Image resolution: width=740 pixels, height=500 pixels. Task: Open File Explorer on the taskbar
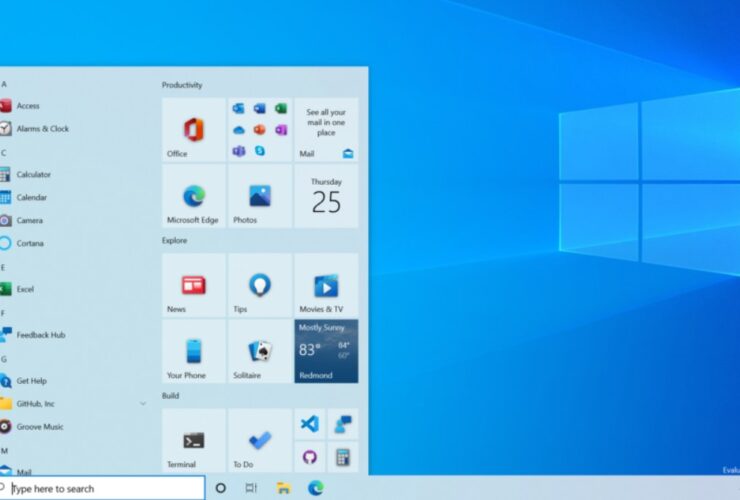pos(283,488)
